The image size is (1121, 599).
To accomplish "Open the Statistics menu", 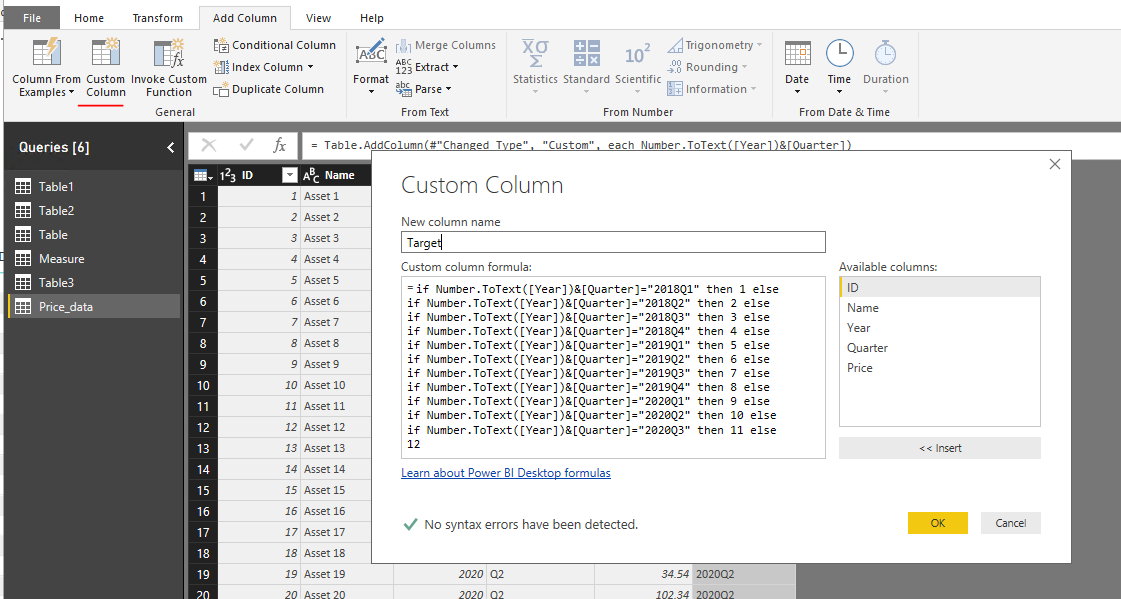I will click(535, 64).
